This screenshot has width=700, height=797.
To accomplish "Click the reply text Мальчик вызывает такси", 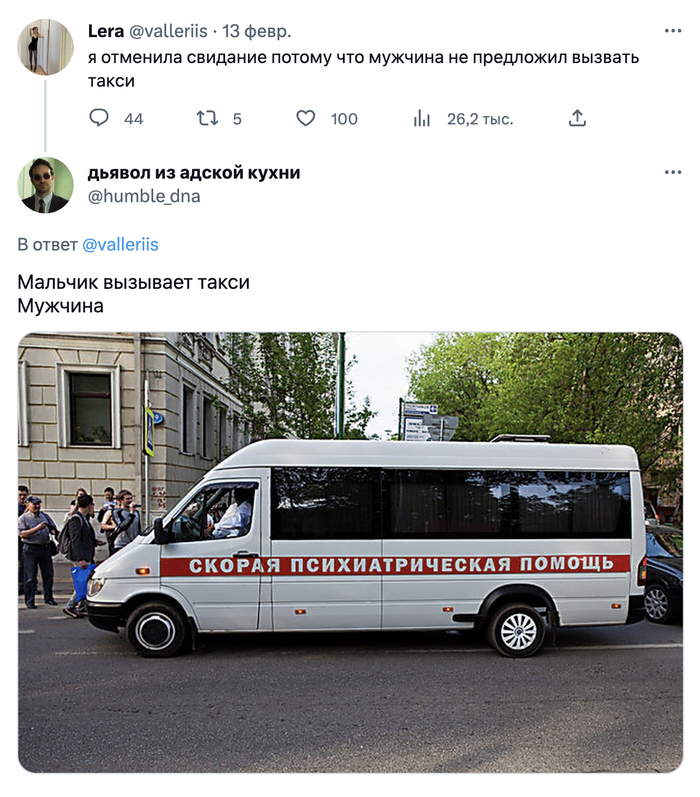I will tap(133, 283).
